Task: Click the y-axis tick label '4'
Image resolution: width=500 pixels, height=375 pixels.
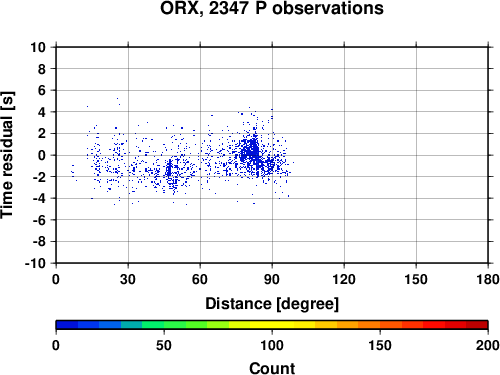Action: tap(42, 112)
